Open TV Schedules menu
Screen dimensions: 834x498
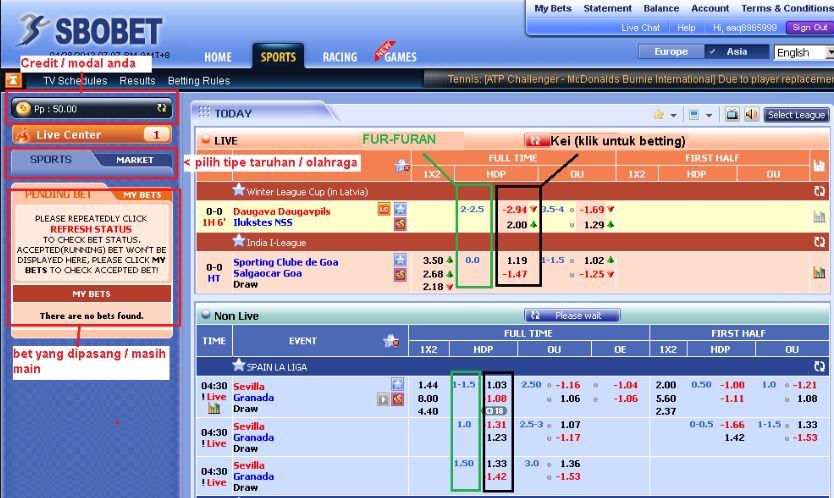[75, 81]
